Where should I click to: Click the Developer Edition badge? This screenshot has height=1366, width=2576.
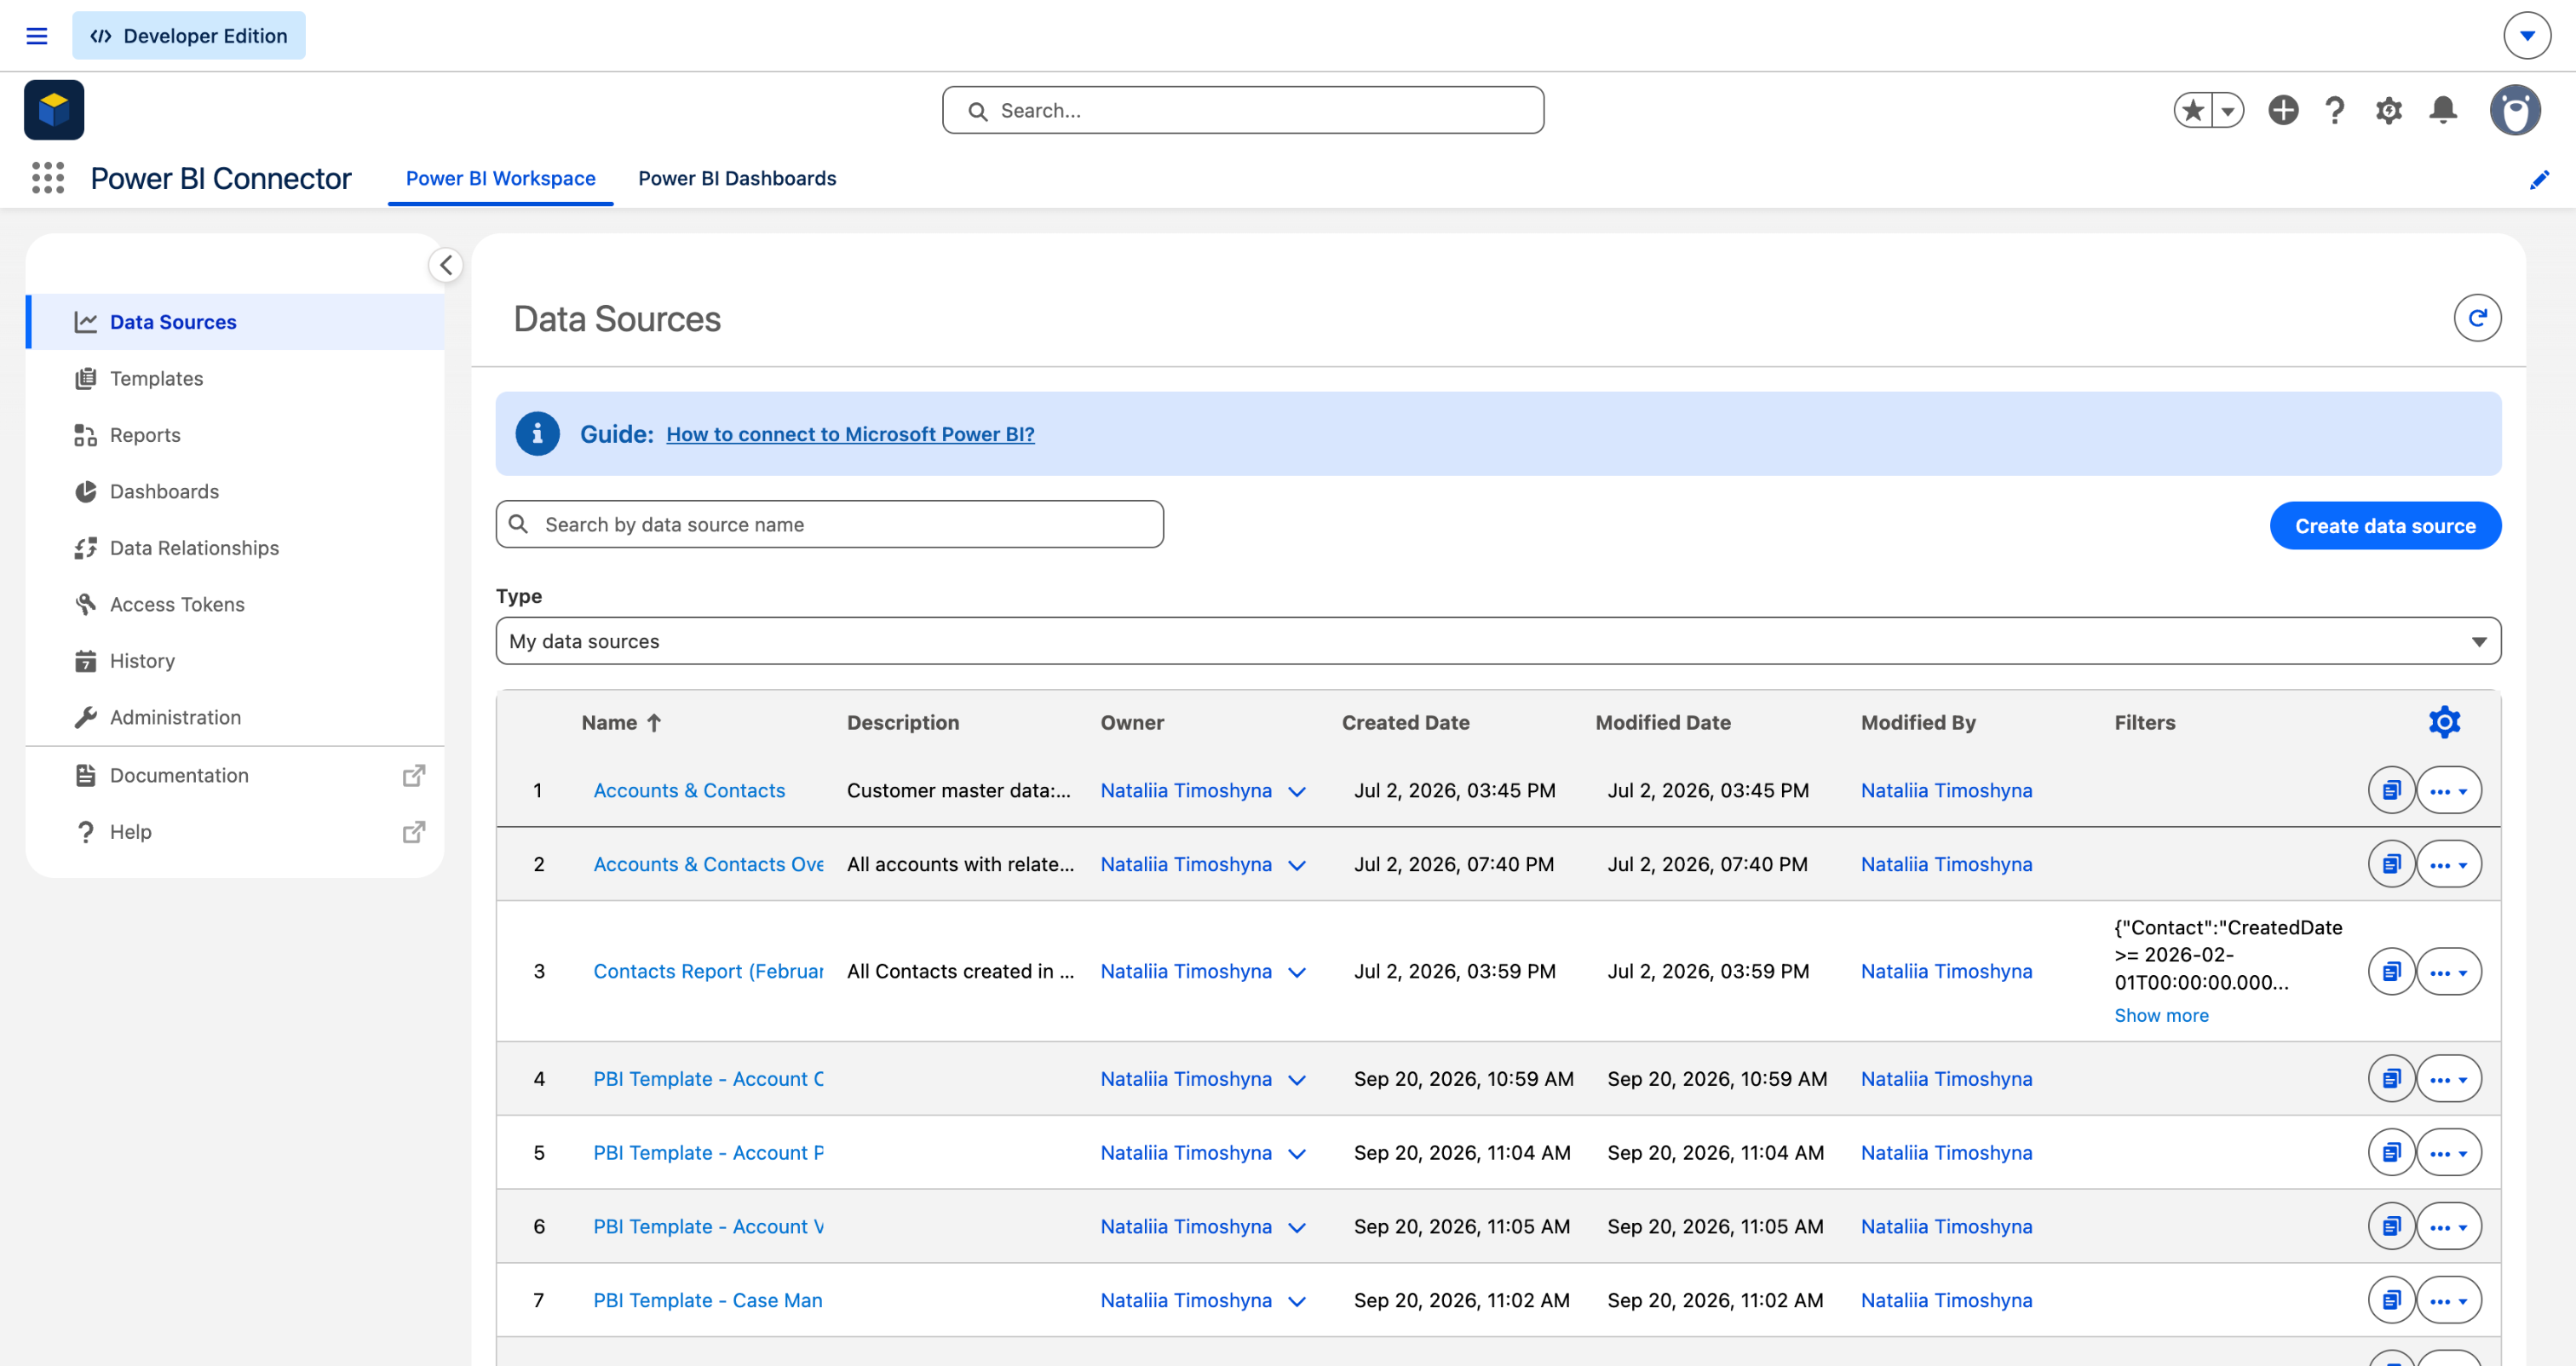[x=189, y=36]
